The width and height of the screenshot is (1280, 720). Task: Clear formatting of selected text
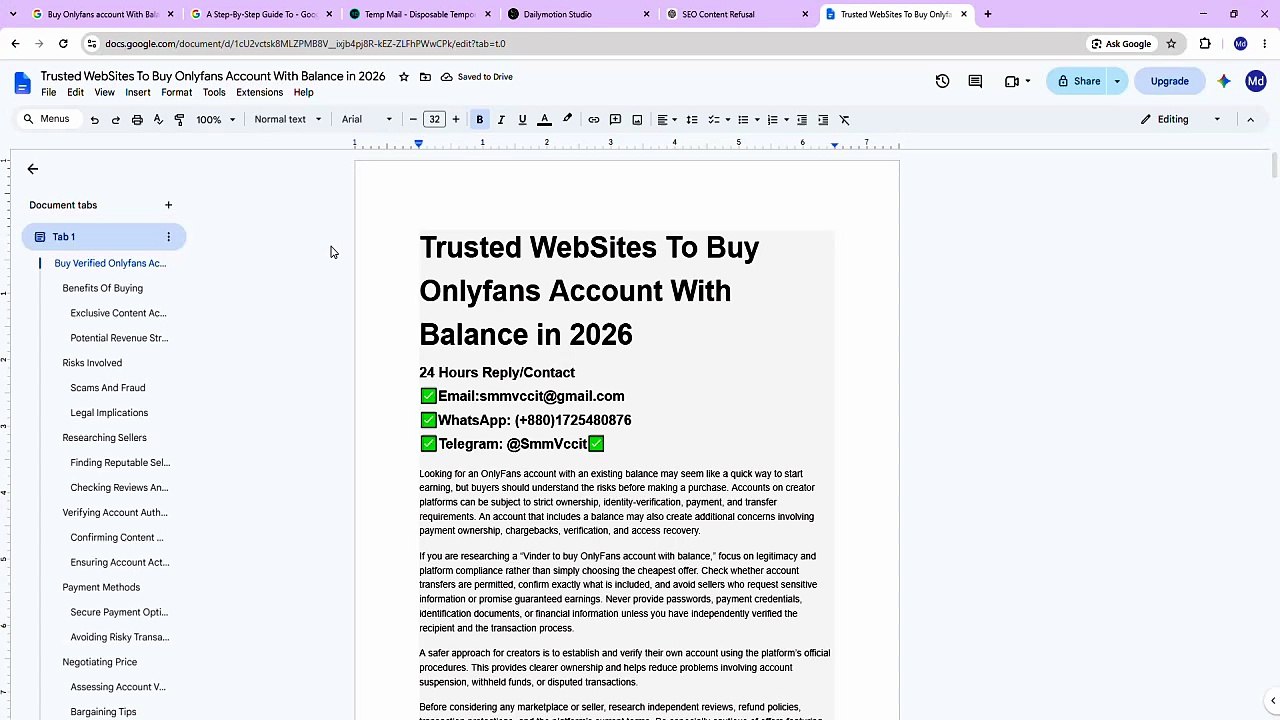click(844, 120)
